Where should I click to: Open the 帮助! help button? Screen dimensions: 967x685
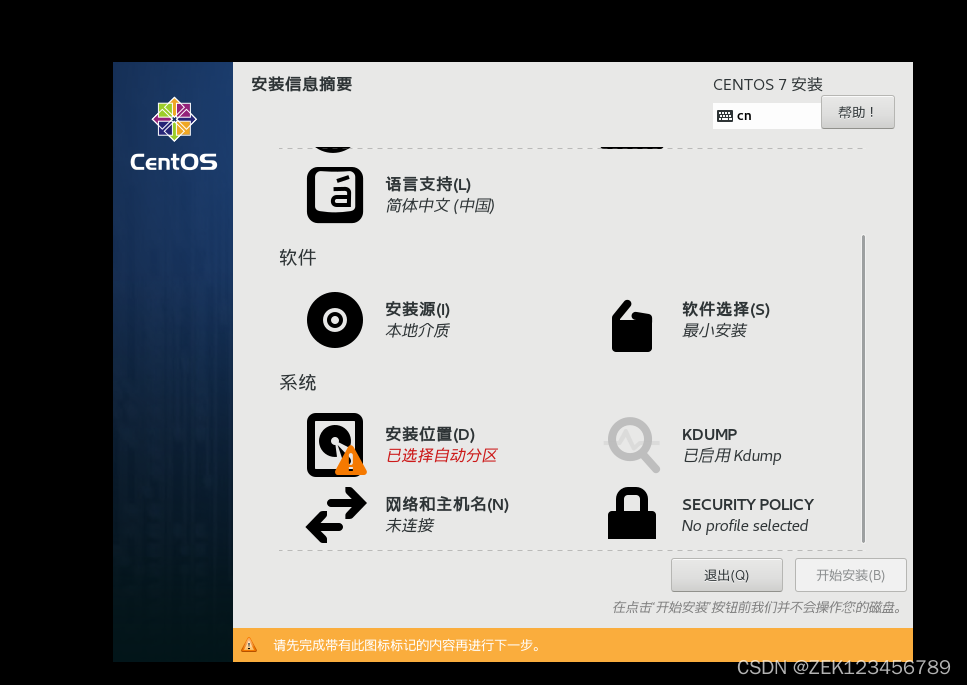pyautogui.click(x=857, y=112)
